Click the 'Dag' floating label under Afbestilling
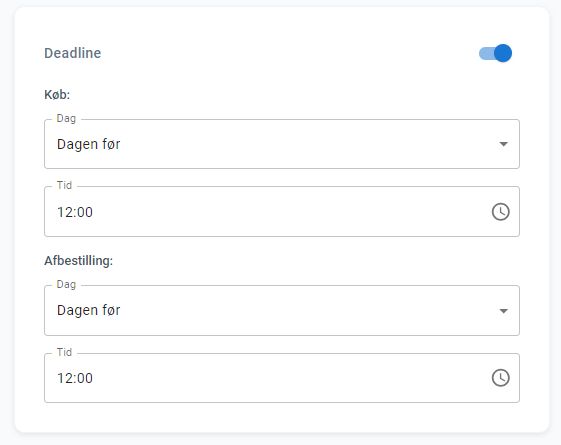Image resolution: width=561 pixels, height=445 pixels. point(66,284)
